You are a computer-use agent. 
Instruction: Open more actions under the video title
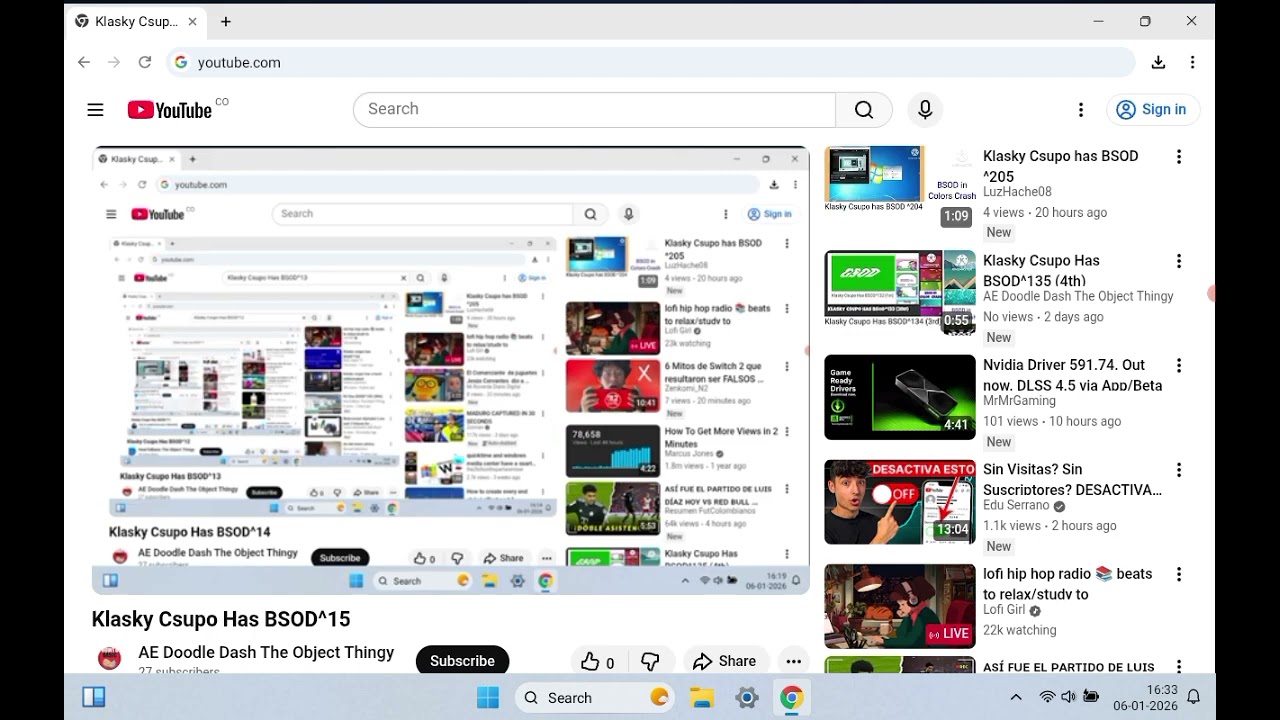pos(794,662)
